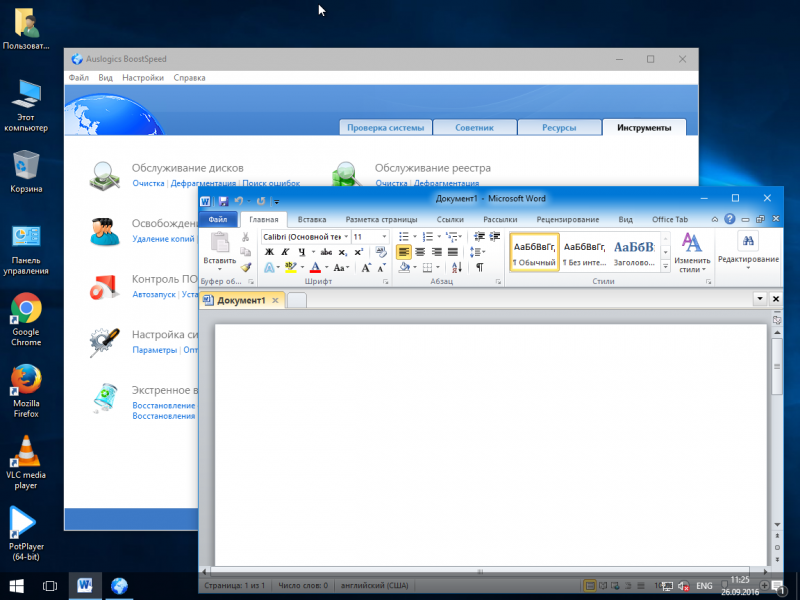This screenshot has width=800, height=600.
Task: Open the font size 11 dropdown
Action: (384, 237)
